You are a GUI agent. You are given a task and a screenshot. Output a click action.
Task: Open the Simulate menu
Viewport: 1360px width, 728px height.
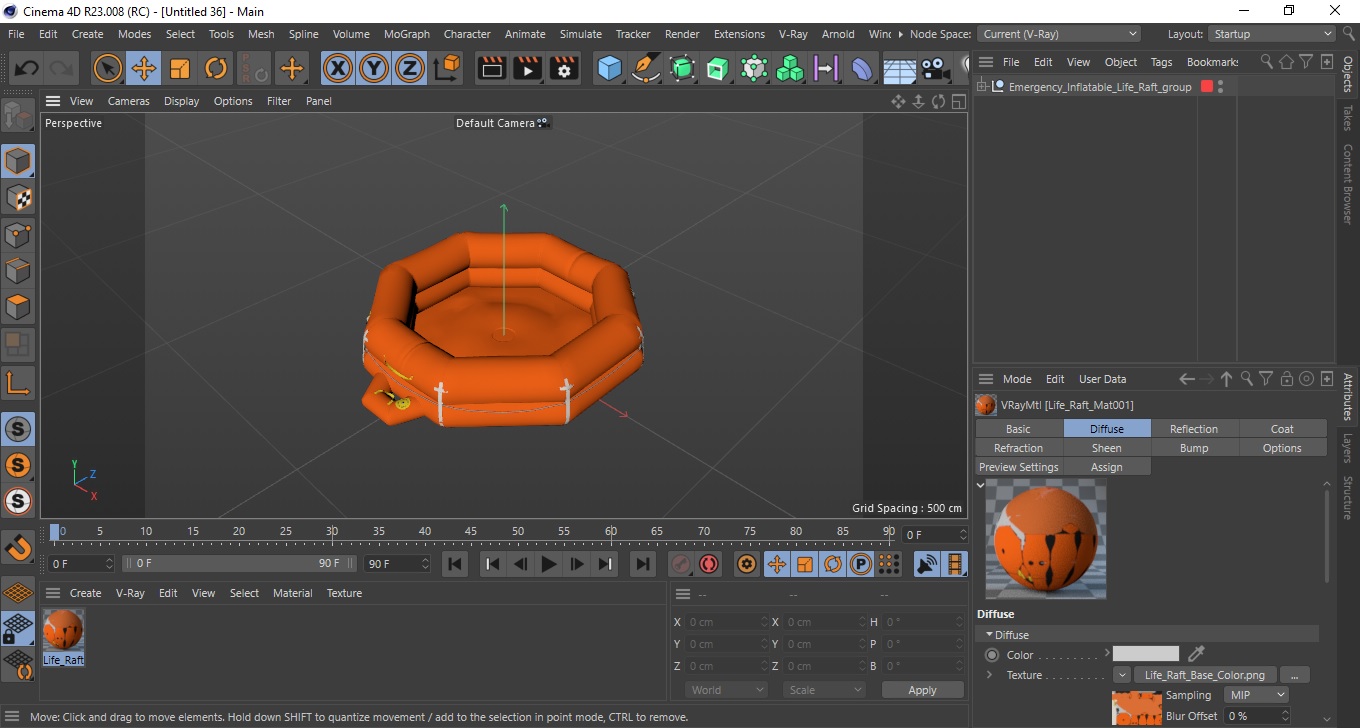580,34
